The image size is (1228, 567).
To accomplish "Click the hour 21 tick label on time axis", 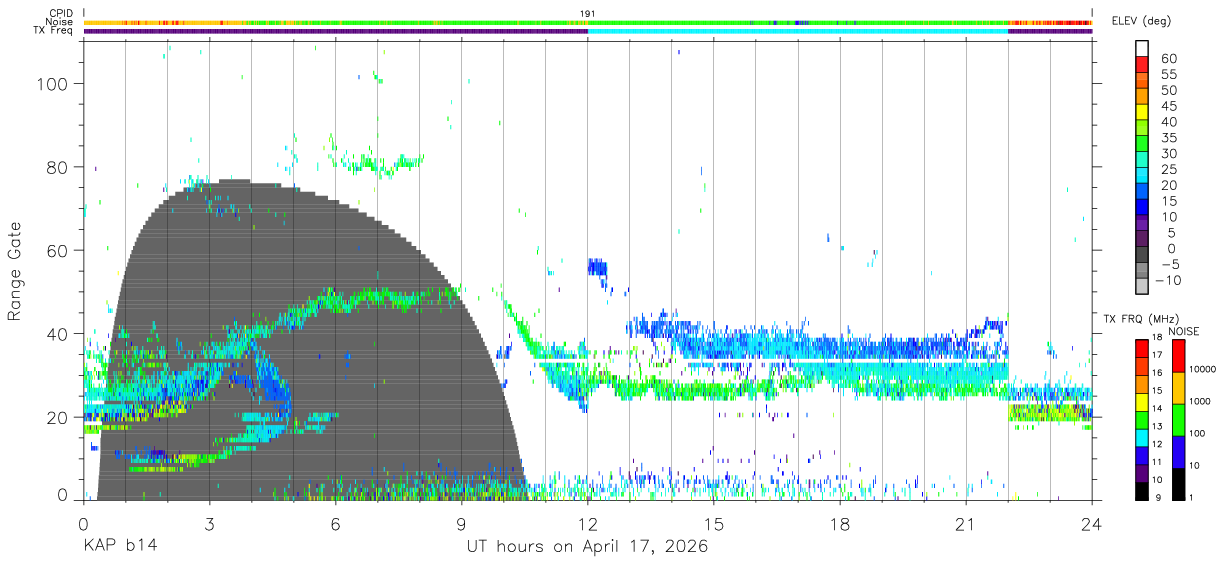I will (966, 524).
